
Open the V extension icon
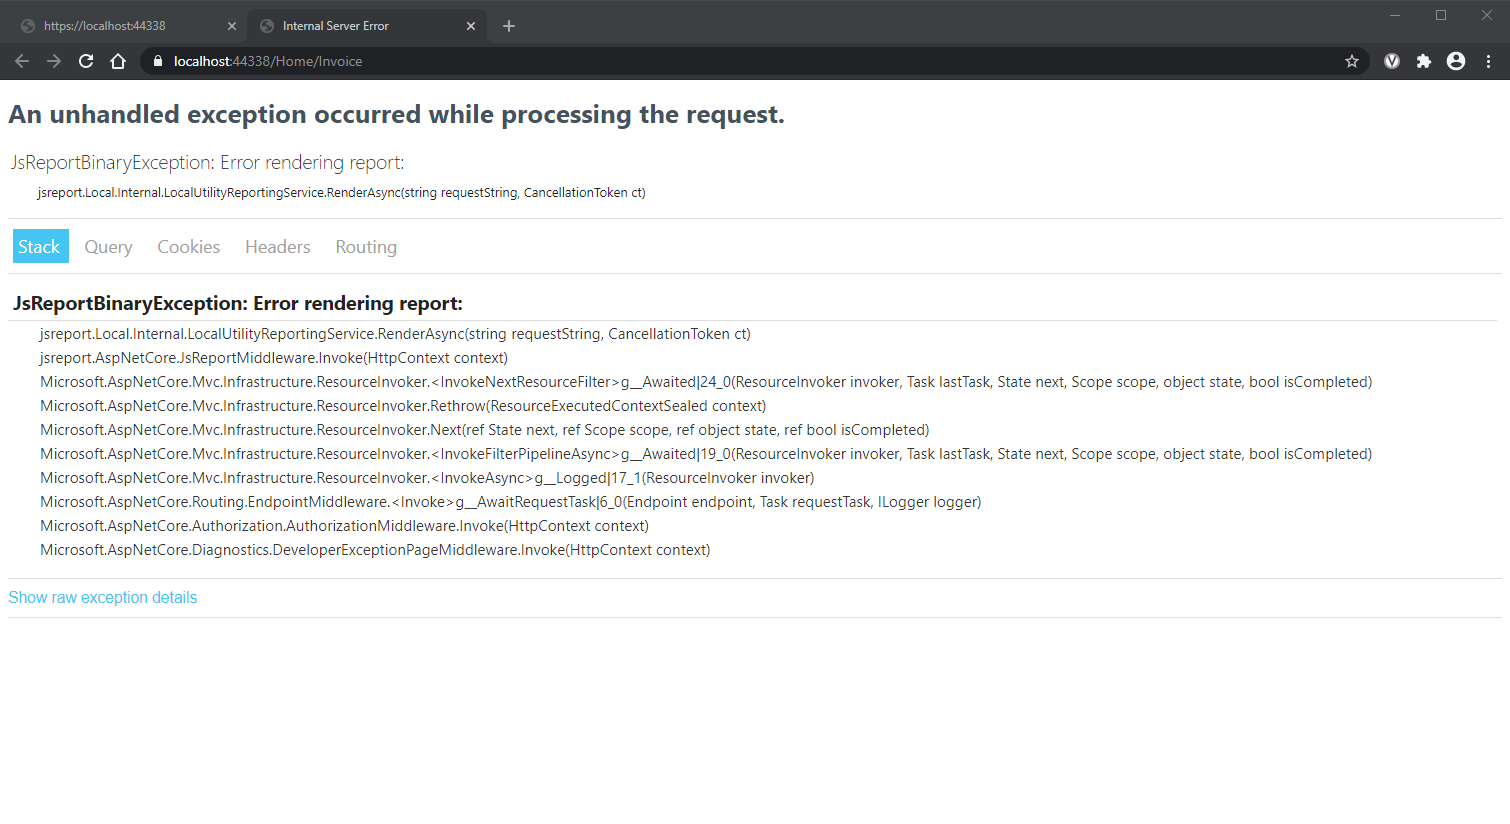pyautogui.click(x=1392, y=60)
